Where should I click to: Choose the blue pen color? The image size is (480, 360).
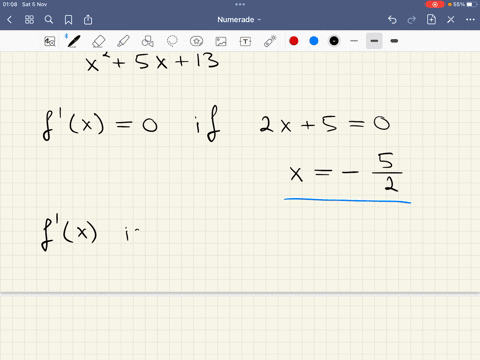(314, 41)
